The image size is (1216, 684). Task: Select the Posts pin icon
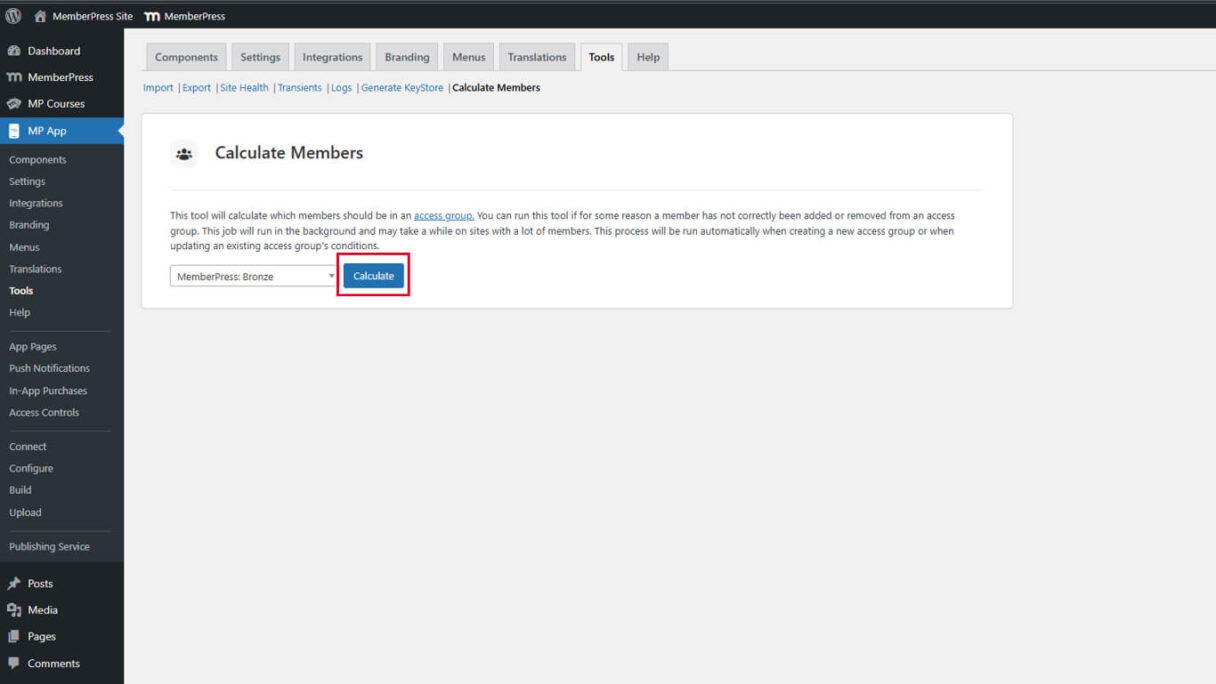pos(14,583)
